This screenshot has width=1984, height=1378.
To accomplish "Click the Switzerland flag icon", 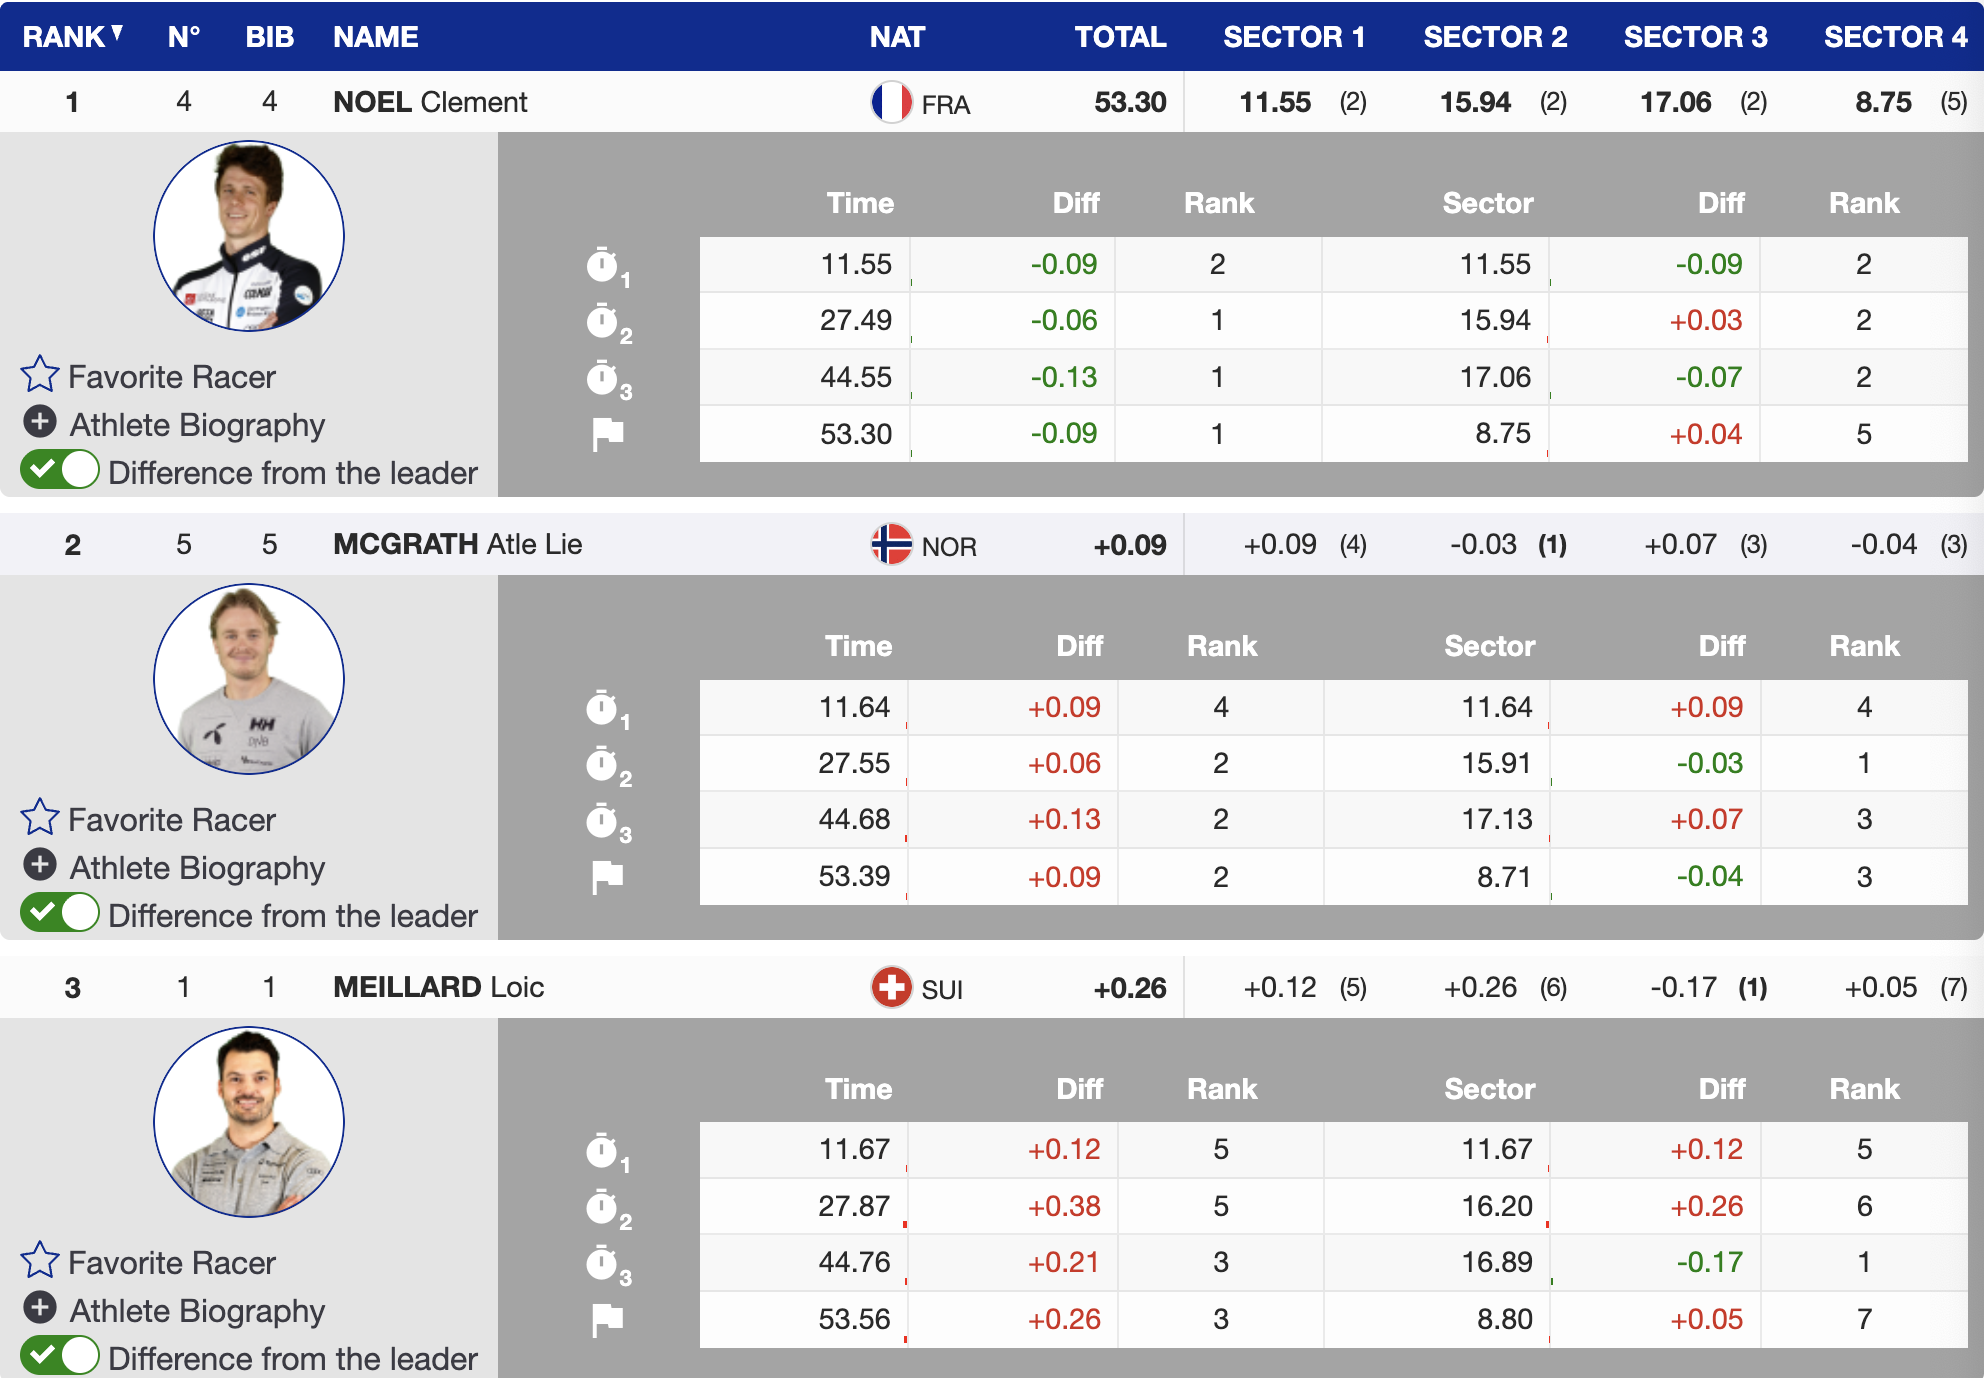I will (891, 988).
